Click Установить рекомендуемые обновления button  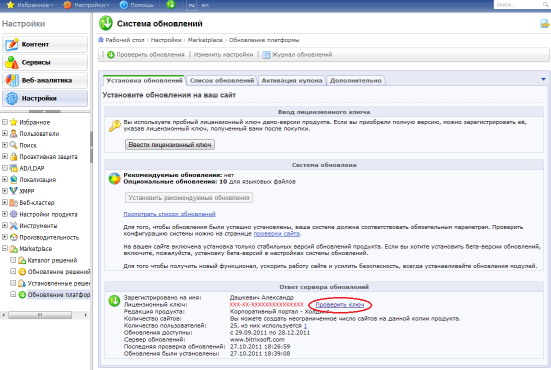pos(189,197)
